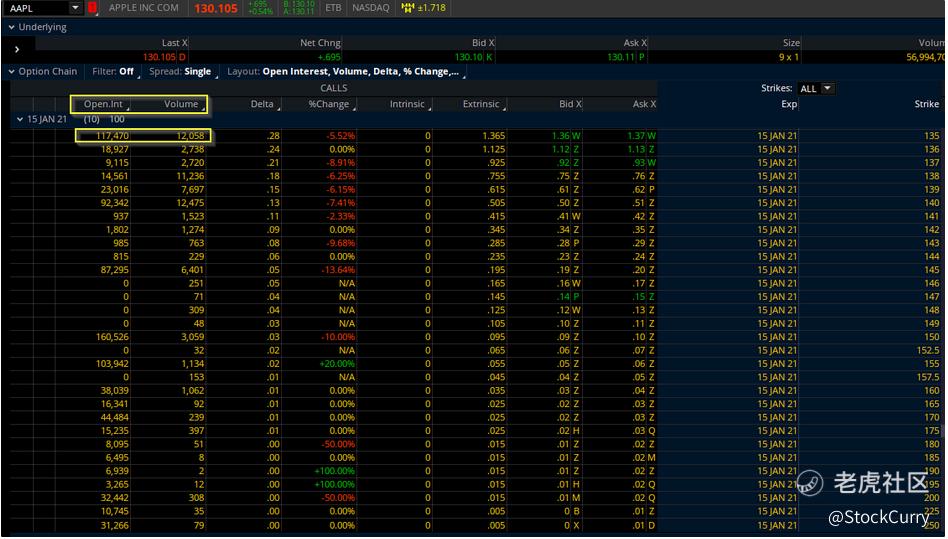The height and width of the screenshot is (539, 948).
Task: Click the .02 bid with exchange H on strike 175
Action: click(x=563, y=431)
